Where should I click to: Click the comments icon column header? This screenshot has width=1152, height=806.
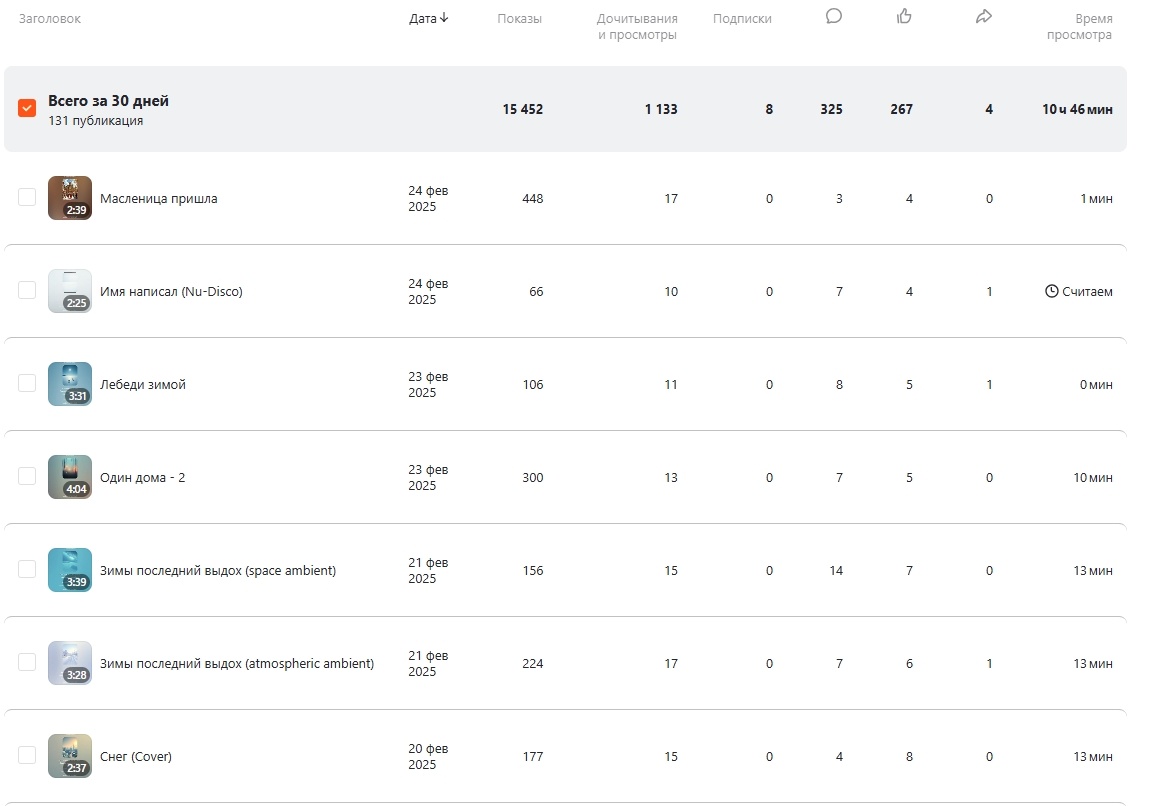click(834, 16)
